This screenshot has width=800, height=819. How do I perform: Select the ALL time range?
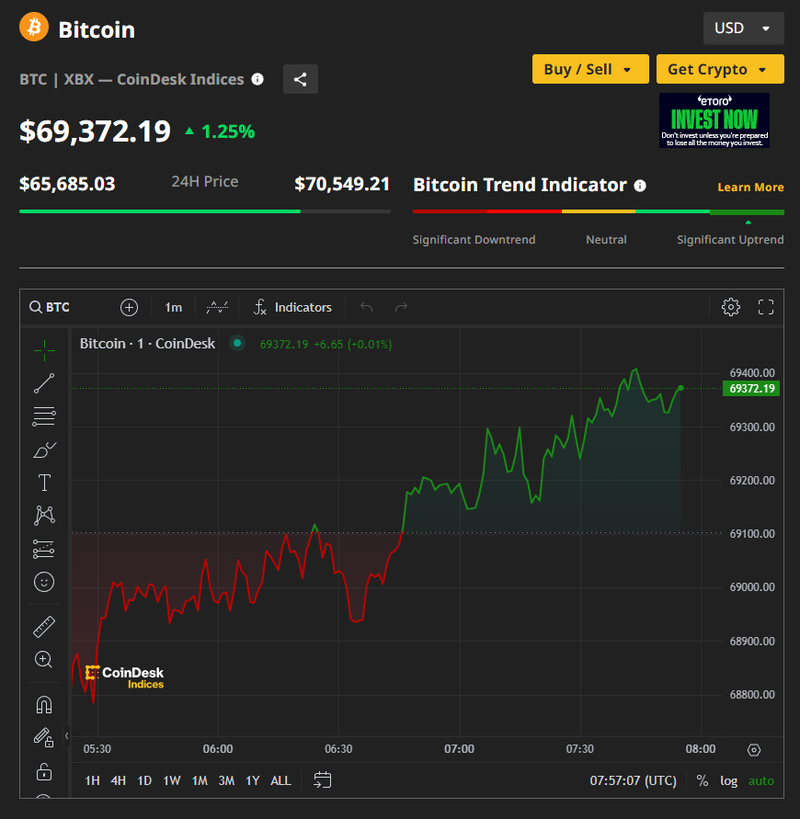(281, 780)
